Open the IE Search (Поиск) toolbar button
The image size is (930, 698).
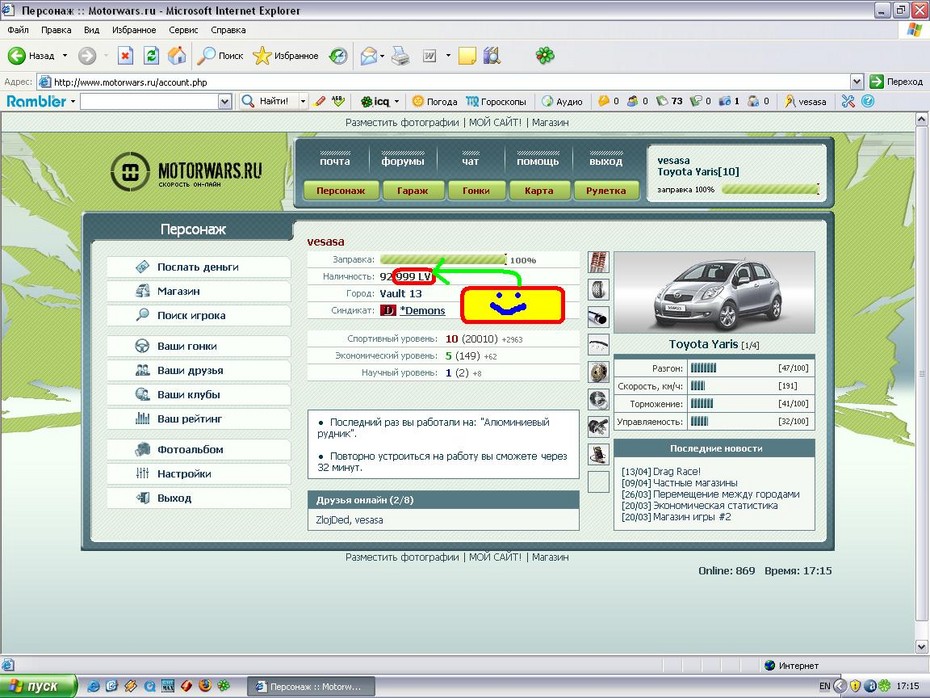(221, 56)
